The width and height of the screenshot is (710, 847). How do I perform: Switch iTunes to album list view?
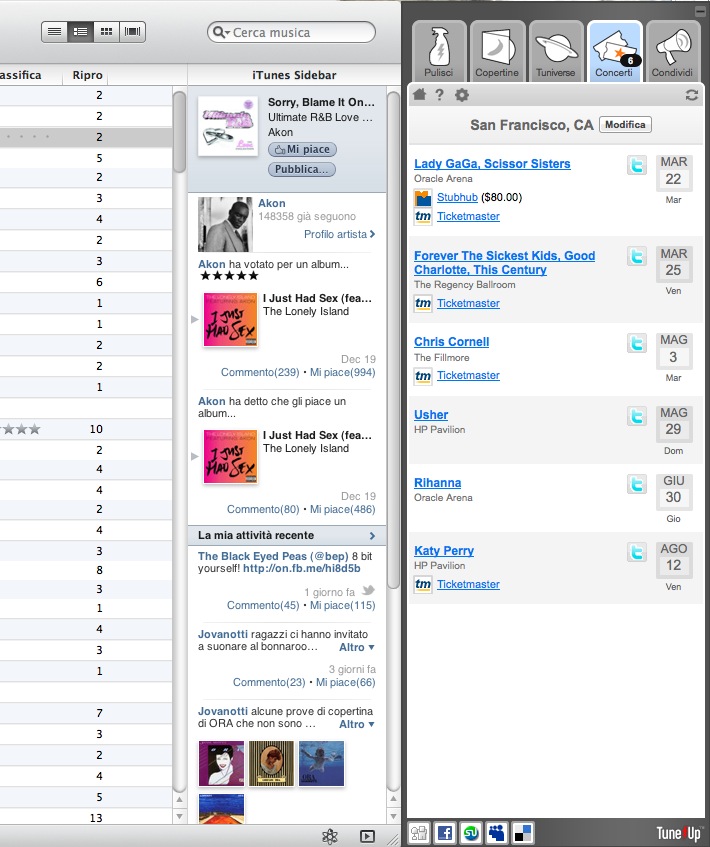[81, 32]
